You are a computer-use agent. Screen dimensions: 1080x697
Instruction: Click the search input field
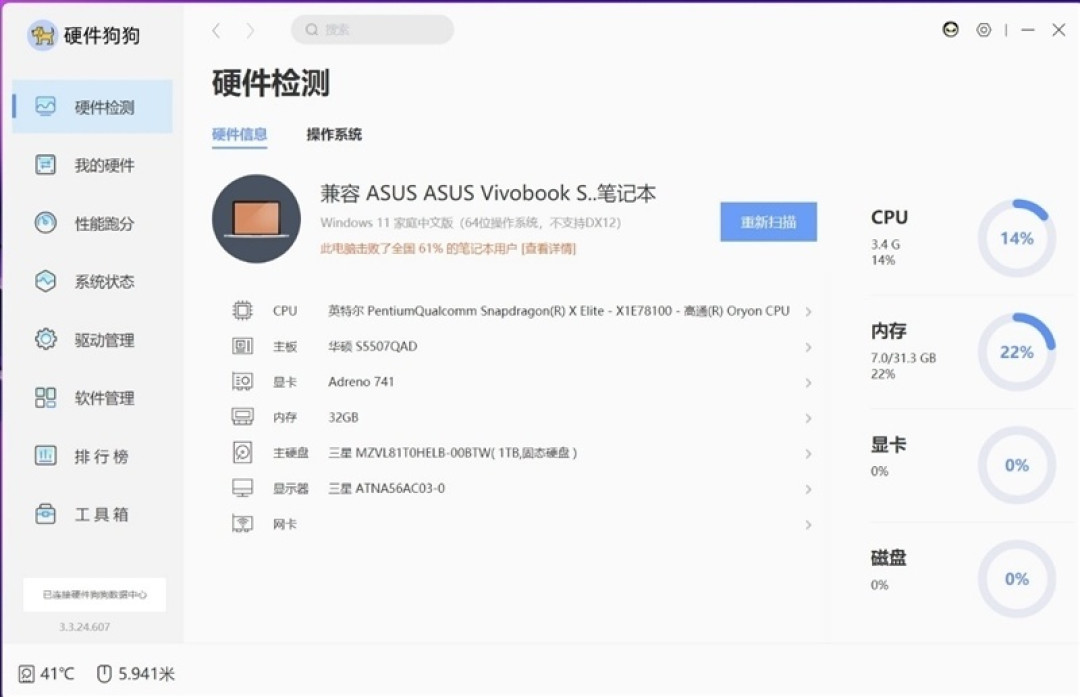[373, 30]
